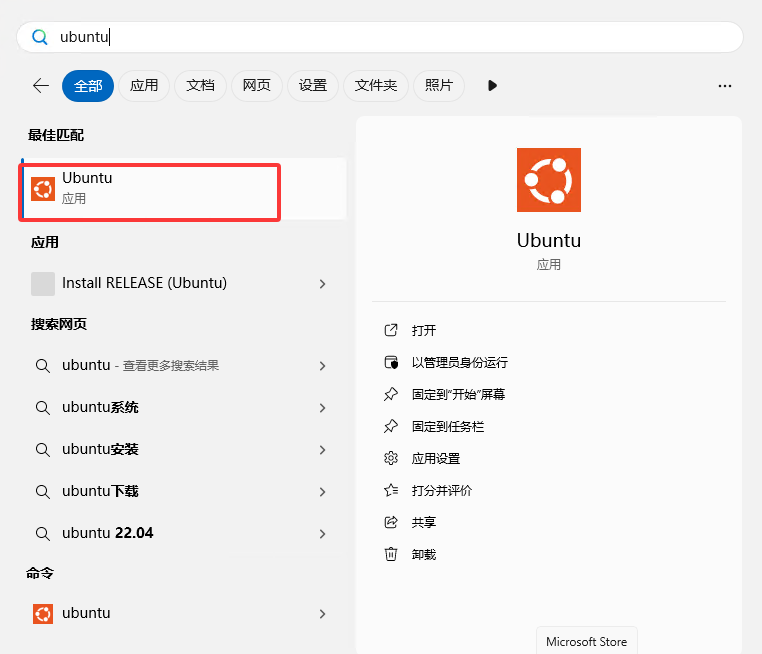The width and height of the screenshot is (762, 654).
Task: Click the shield icon for 以管理员身份运行
Action: pyautogui.click(x=391, y=362)
